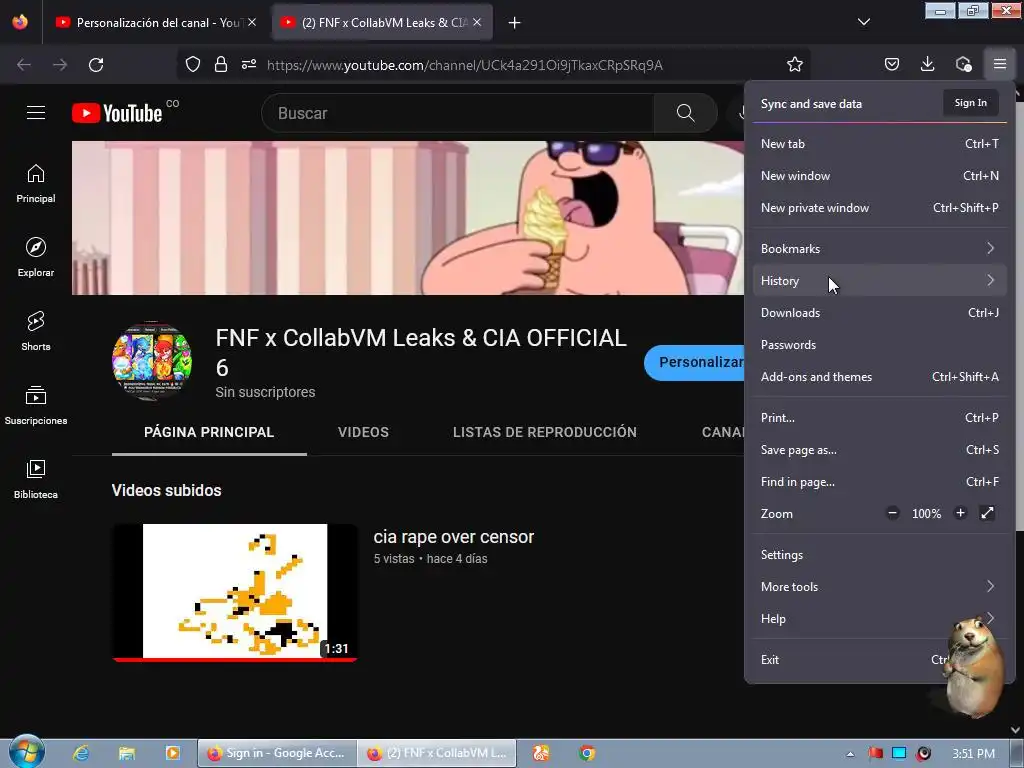Open Shorts in YouTube sidebar
The height and width of the screenshot is (768, 1024).
tap(36, 331)
